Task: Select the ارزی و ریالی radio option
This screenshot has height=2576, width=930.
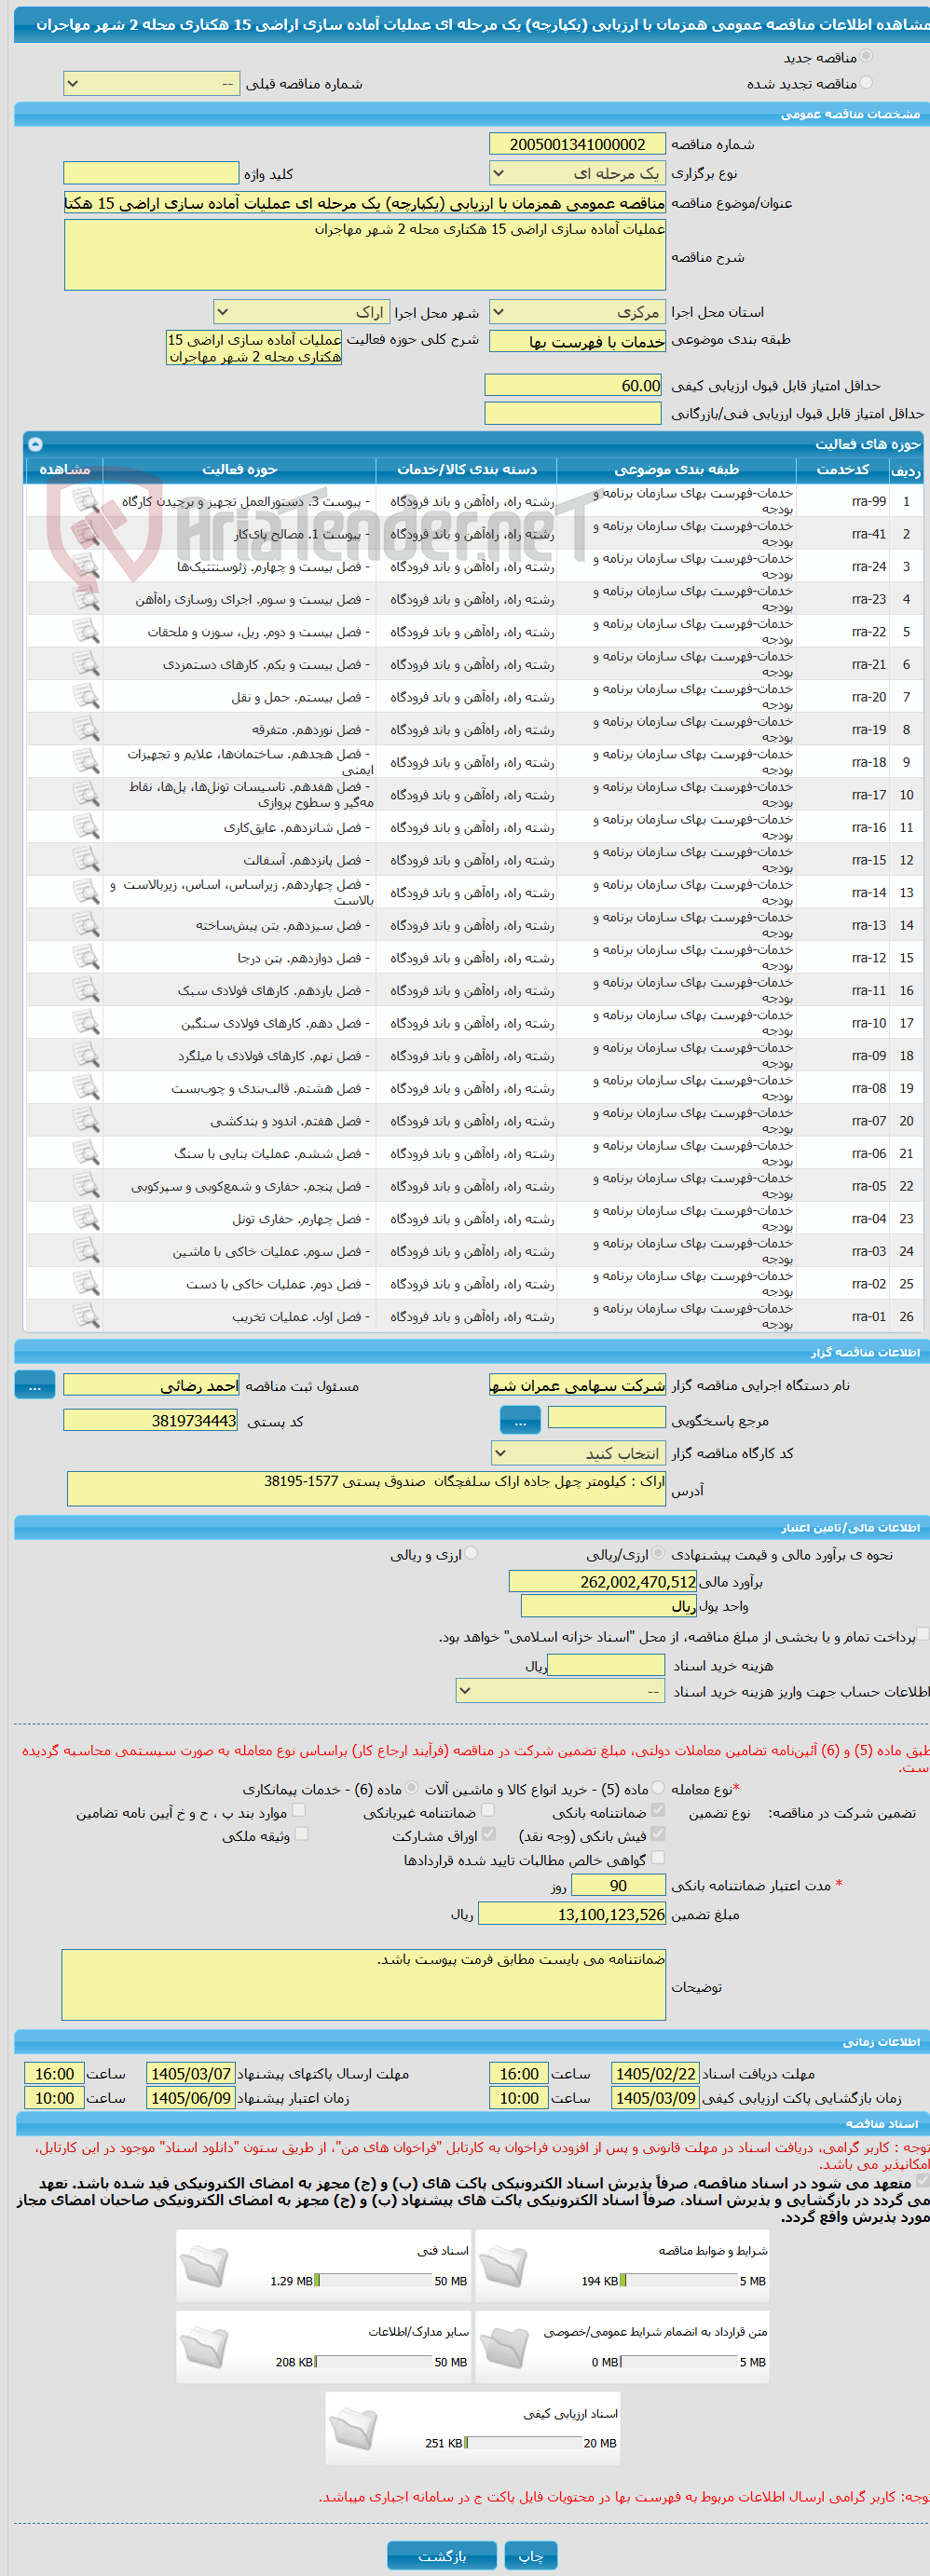Action: (x=471, y=1553)
